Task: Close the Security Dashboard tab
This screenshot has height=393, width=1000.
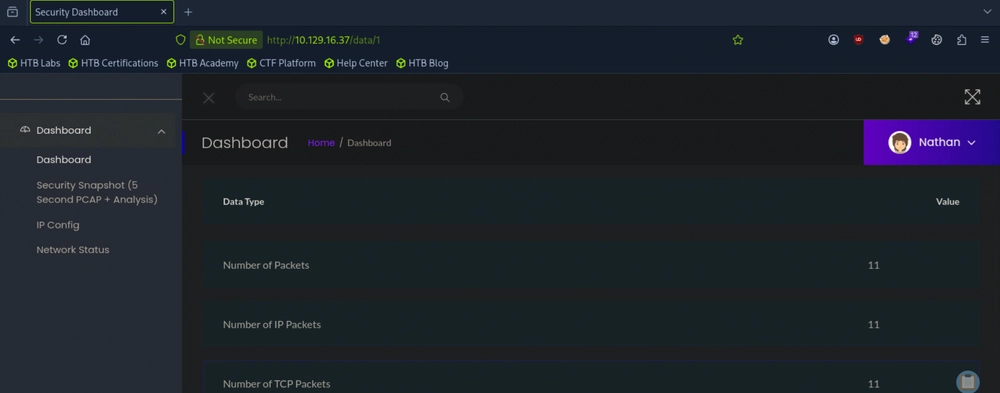Action: click(164, 12)
